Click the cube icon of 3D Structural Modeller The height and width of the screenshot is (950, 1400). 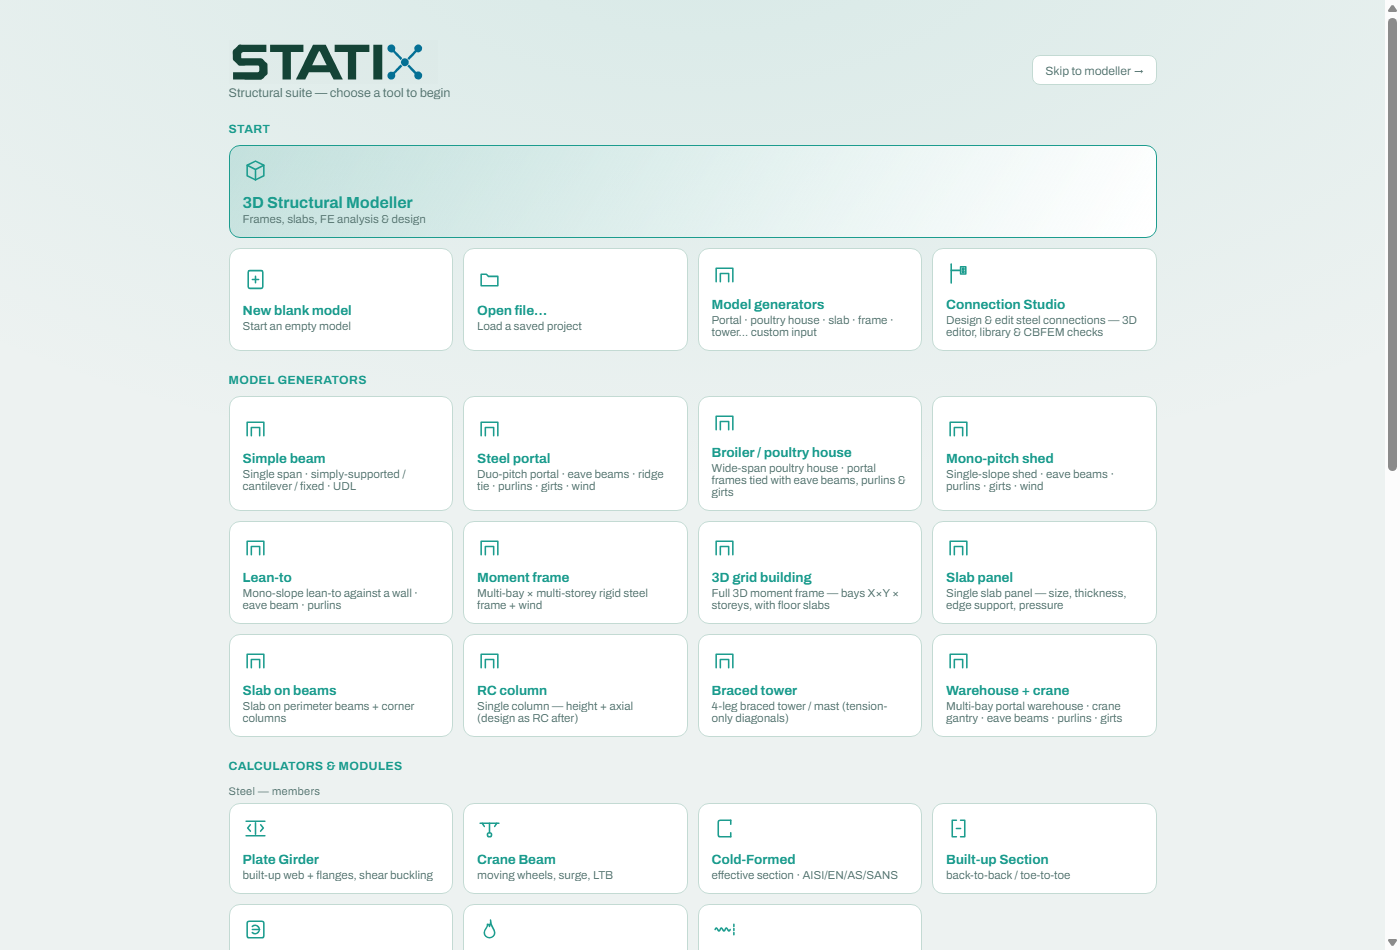click(x=256, y=170)
